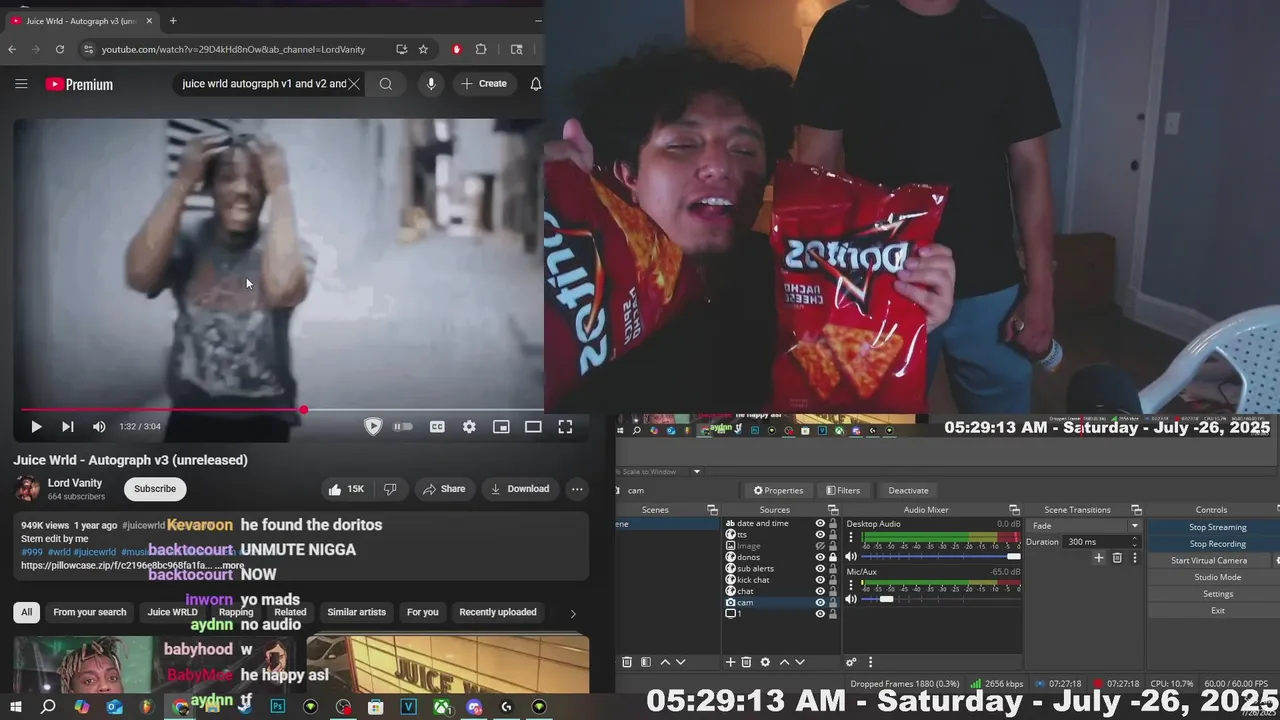
Task: Run the YouTube search magnifier button
Action: [x=386, y=84]
